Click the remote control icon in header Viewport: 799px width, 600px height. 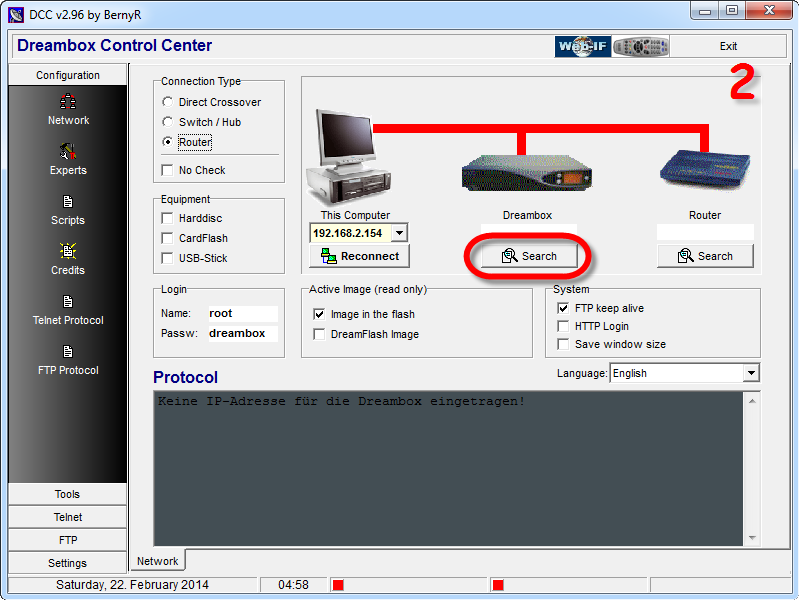coord(641,47)
